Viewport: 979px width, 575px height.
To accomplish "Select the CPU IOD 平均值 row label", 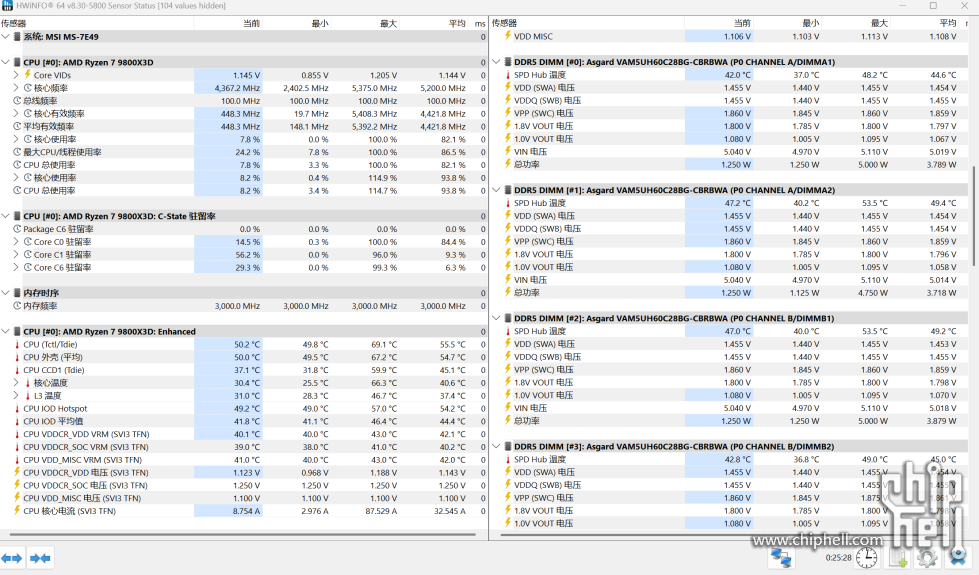I will [x=53, y=421].
